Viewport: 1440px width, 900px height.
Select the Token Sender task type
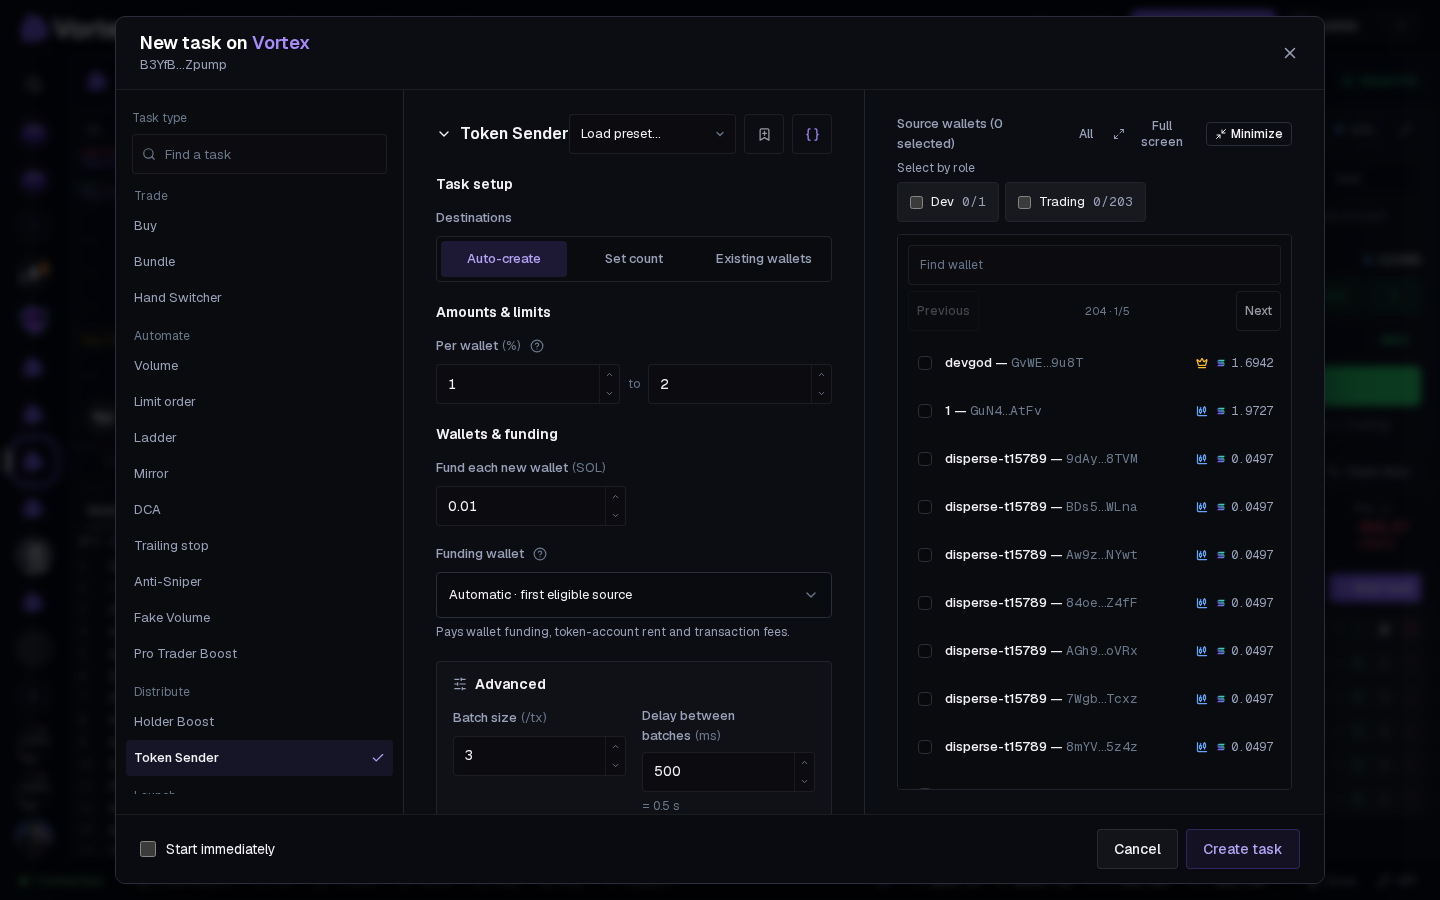pyautogui.click(x=259, y=758)
